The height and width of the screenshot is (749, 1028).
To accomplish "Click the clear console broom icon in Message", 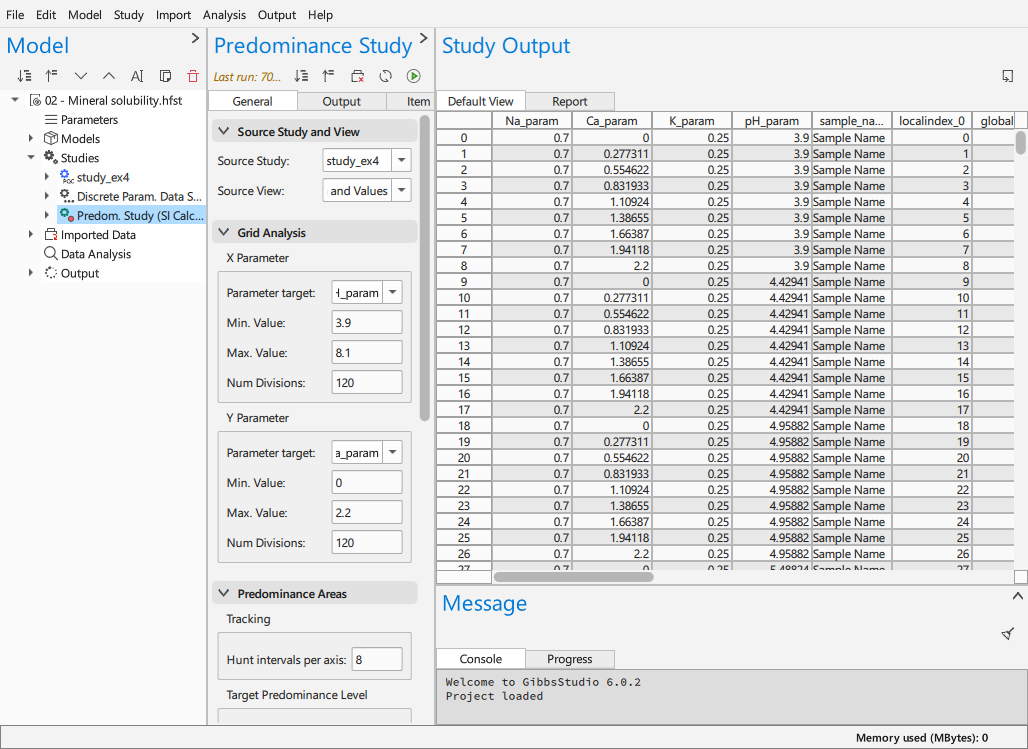I will (x=1008, y=633).
